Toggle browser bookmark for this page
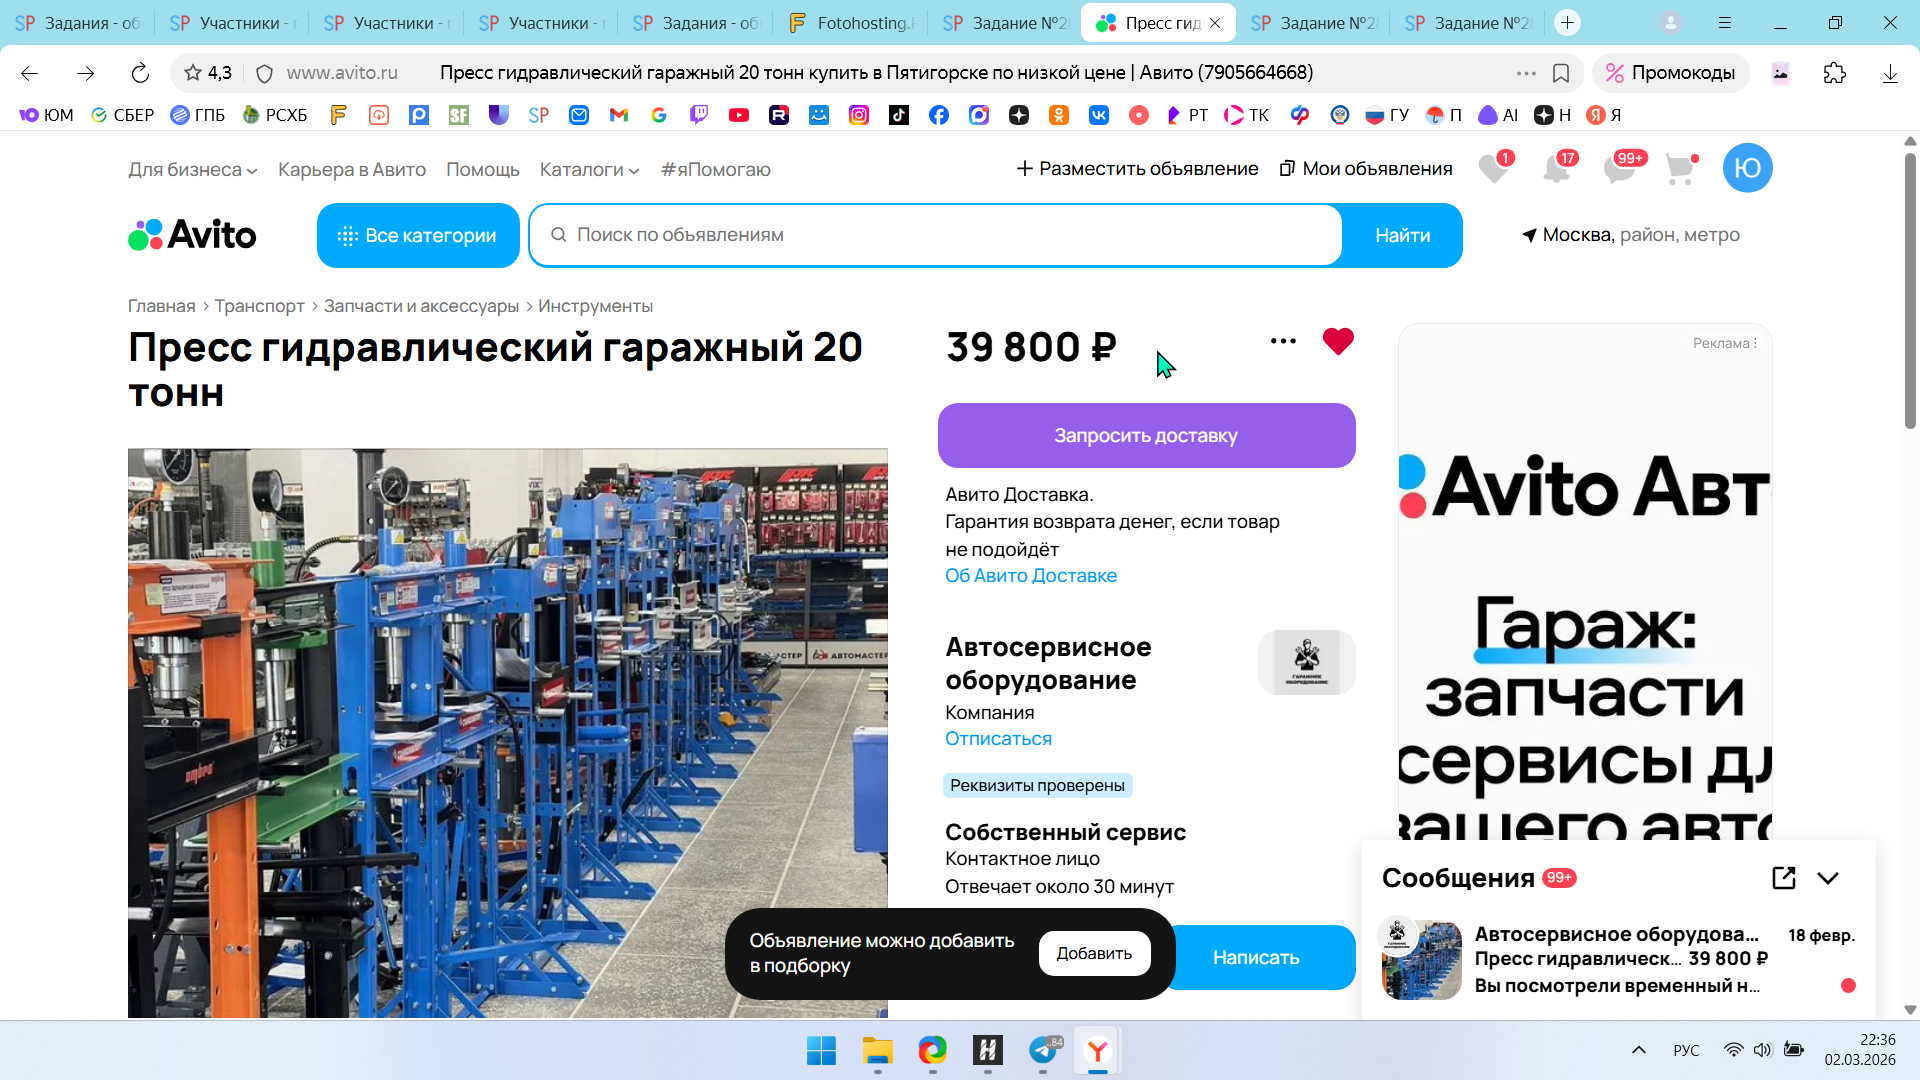1920x1080 pixels. (1561, 73)
